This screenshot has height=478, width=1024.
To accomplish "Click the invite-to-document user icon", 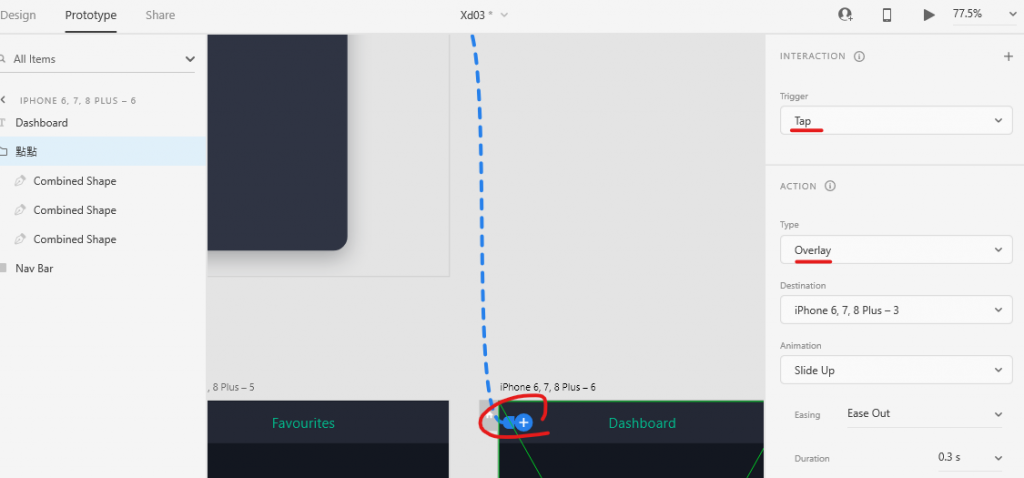I will (x=845, y=14).
